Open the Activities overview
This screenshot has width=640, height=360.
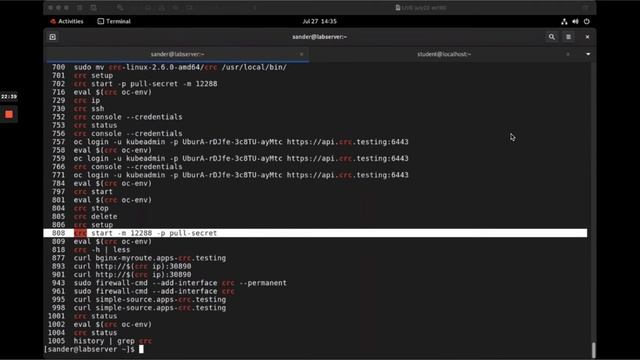point(67,22)
